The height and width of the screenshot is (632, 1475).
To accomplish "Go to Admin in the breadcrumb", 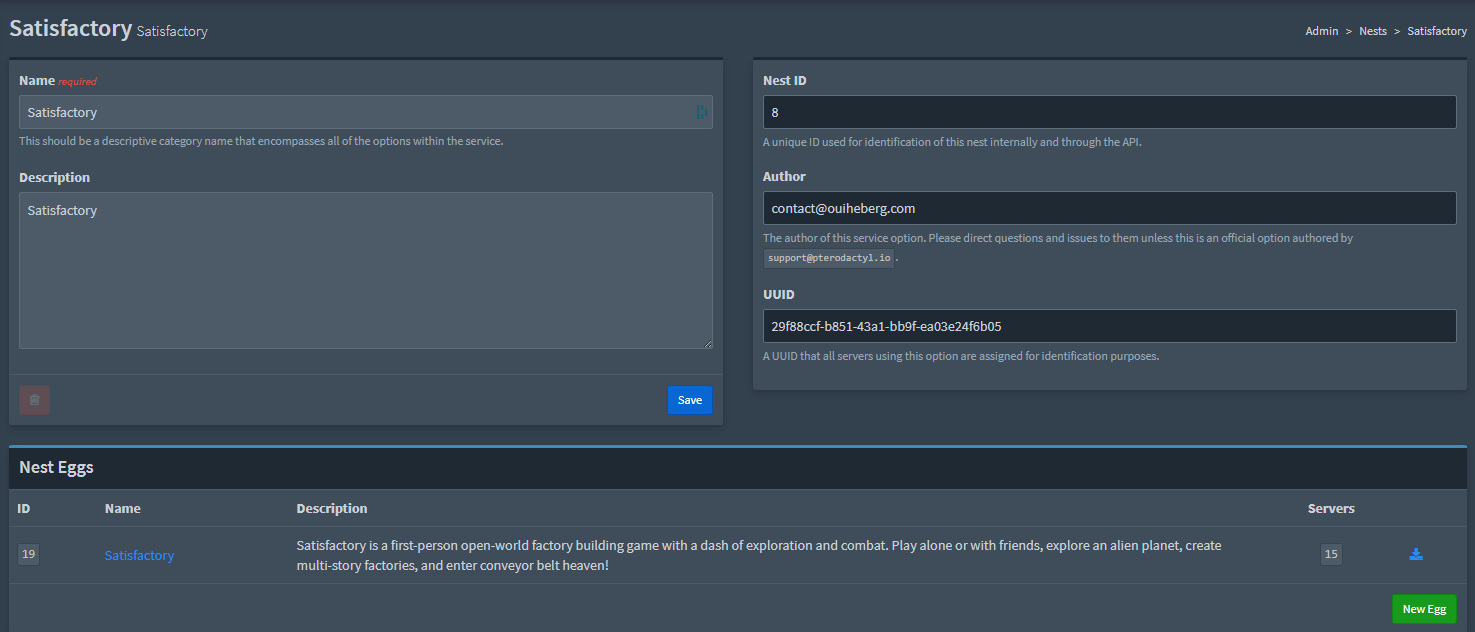I will tap(1321, 31).
